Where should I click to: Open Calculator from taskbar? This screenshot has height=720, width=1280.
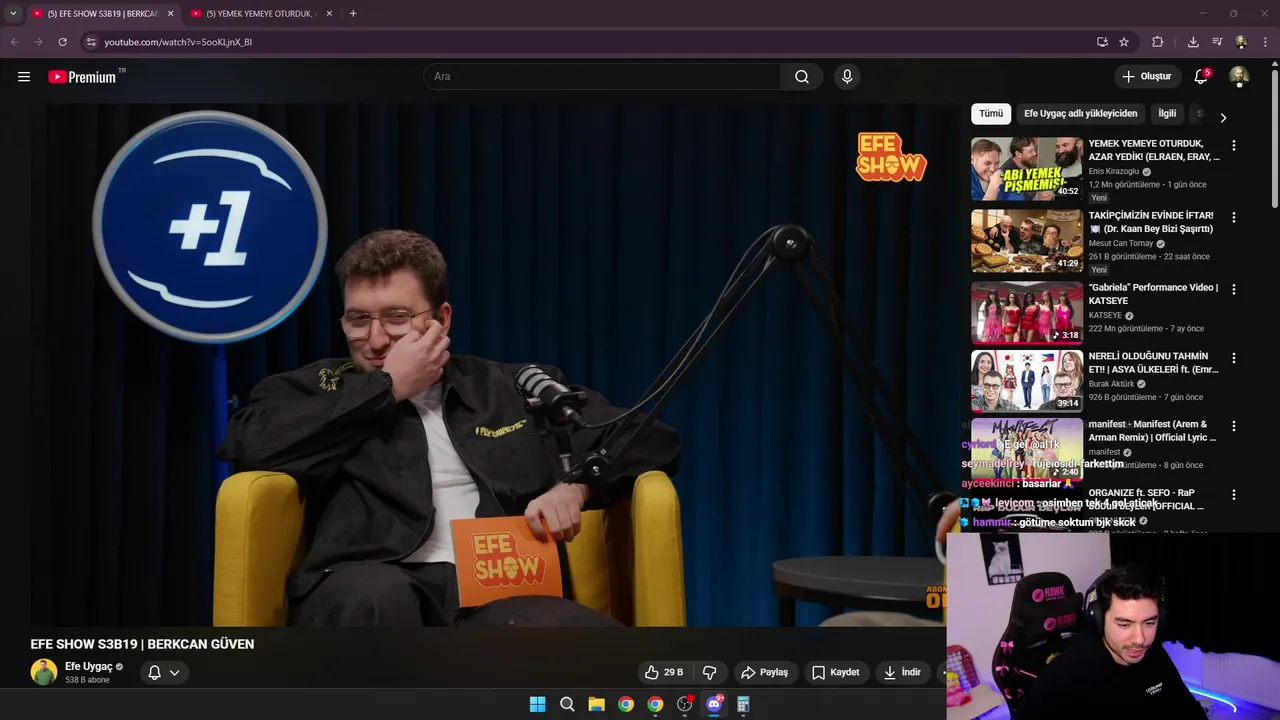743,704
